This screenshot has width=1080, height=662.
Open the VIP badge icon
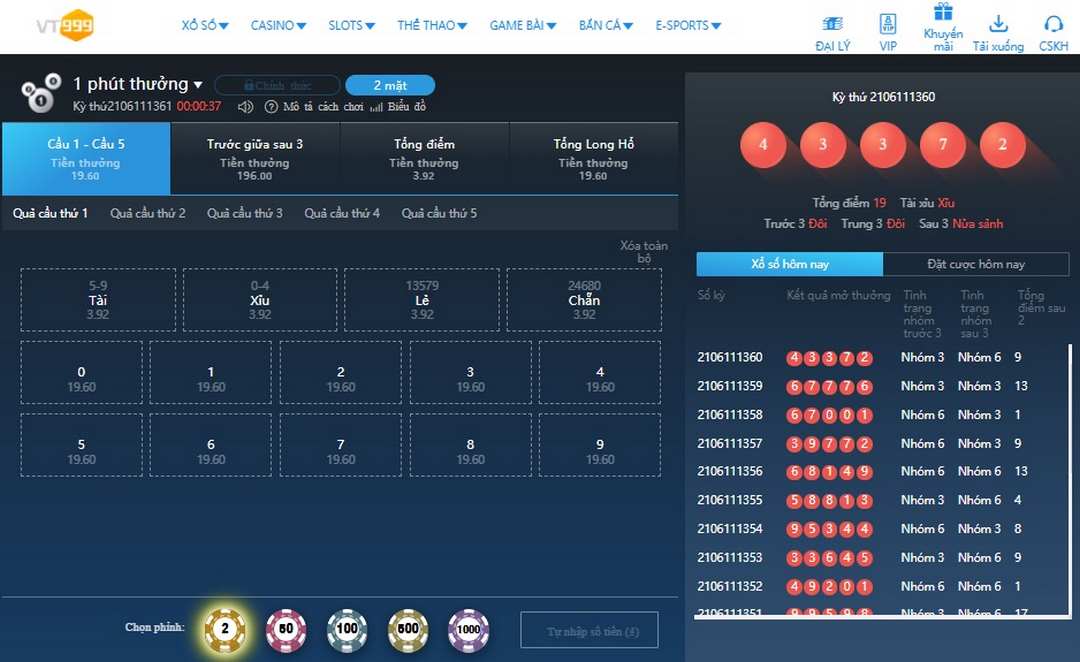coord(888,24)
